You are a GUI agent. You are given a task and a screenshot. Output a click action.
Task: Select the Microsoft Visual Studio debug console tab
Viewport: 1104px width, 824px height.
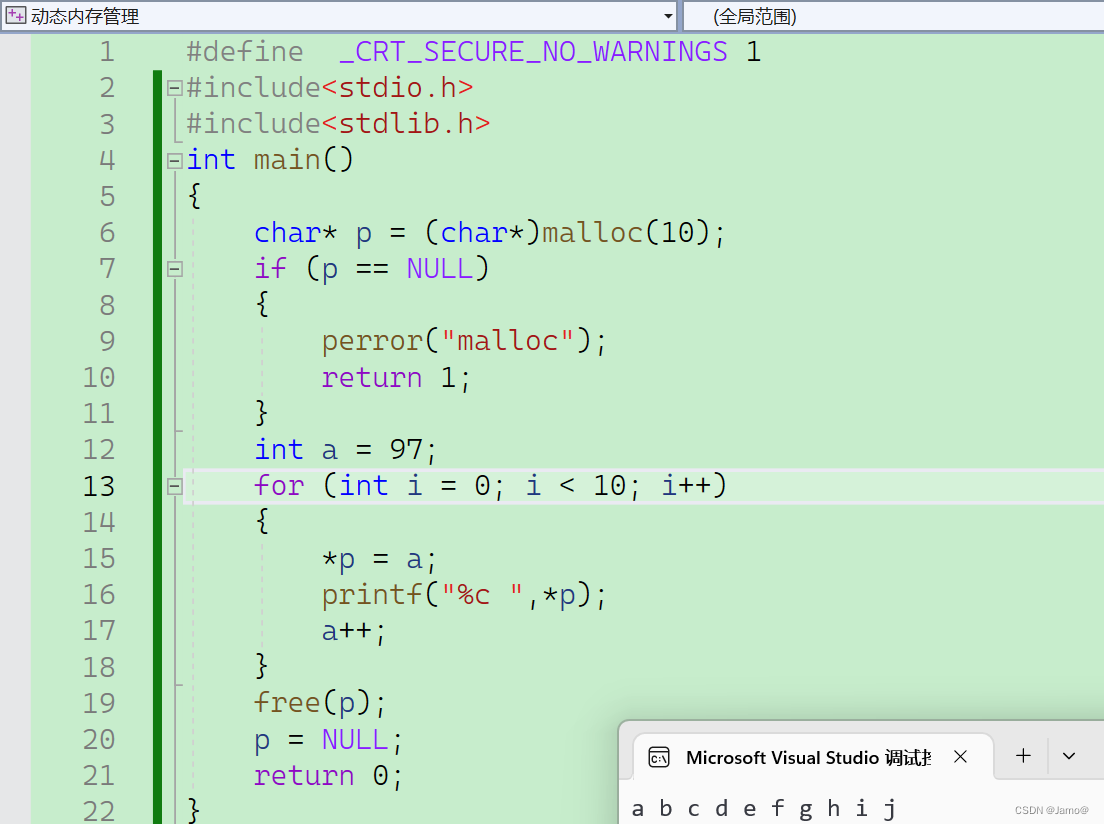[x=813, y=758]
